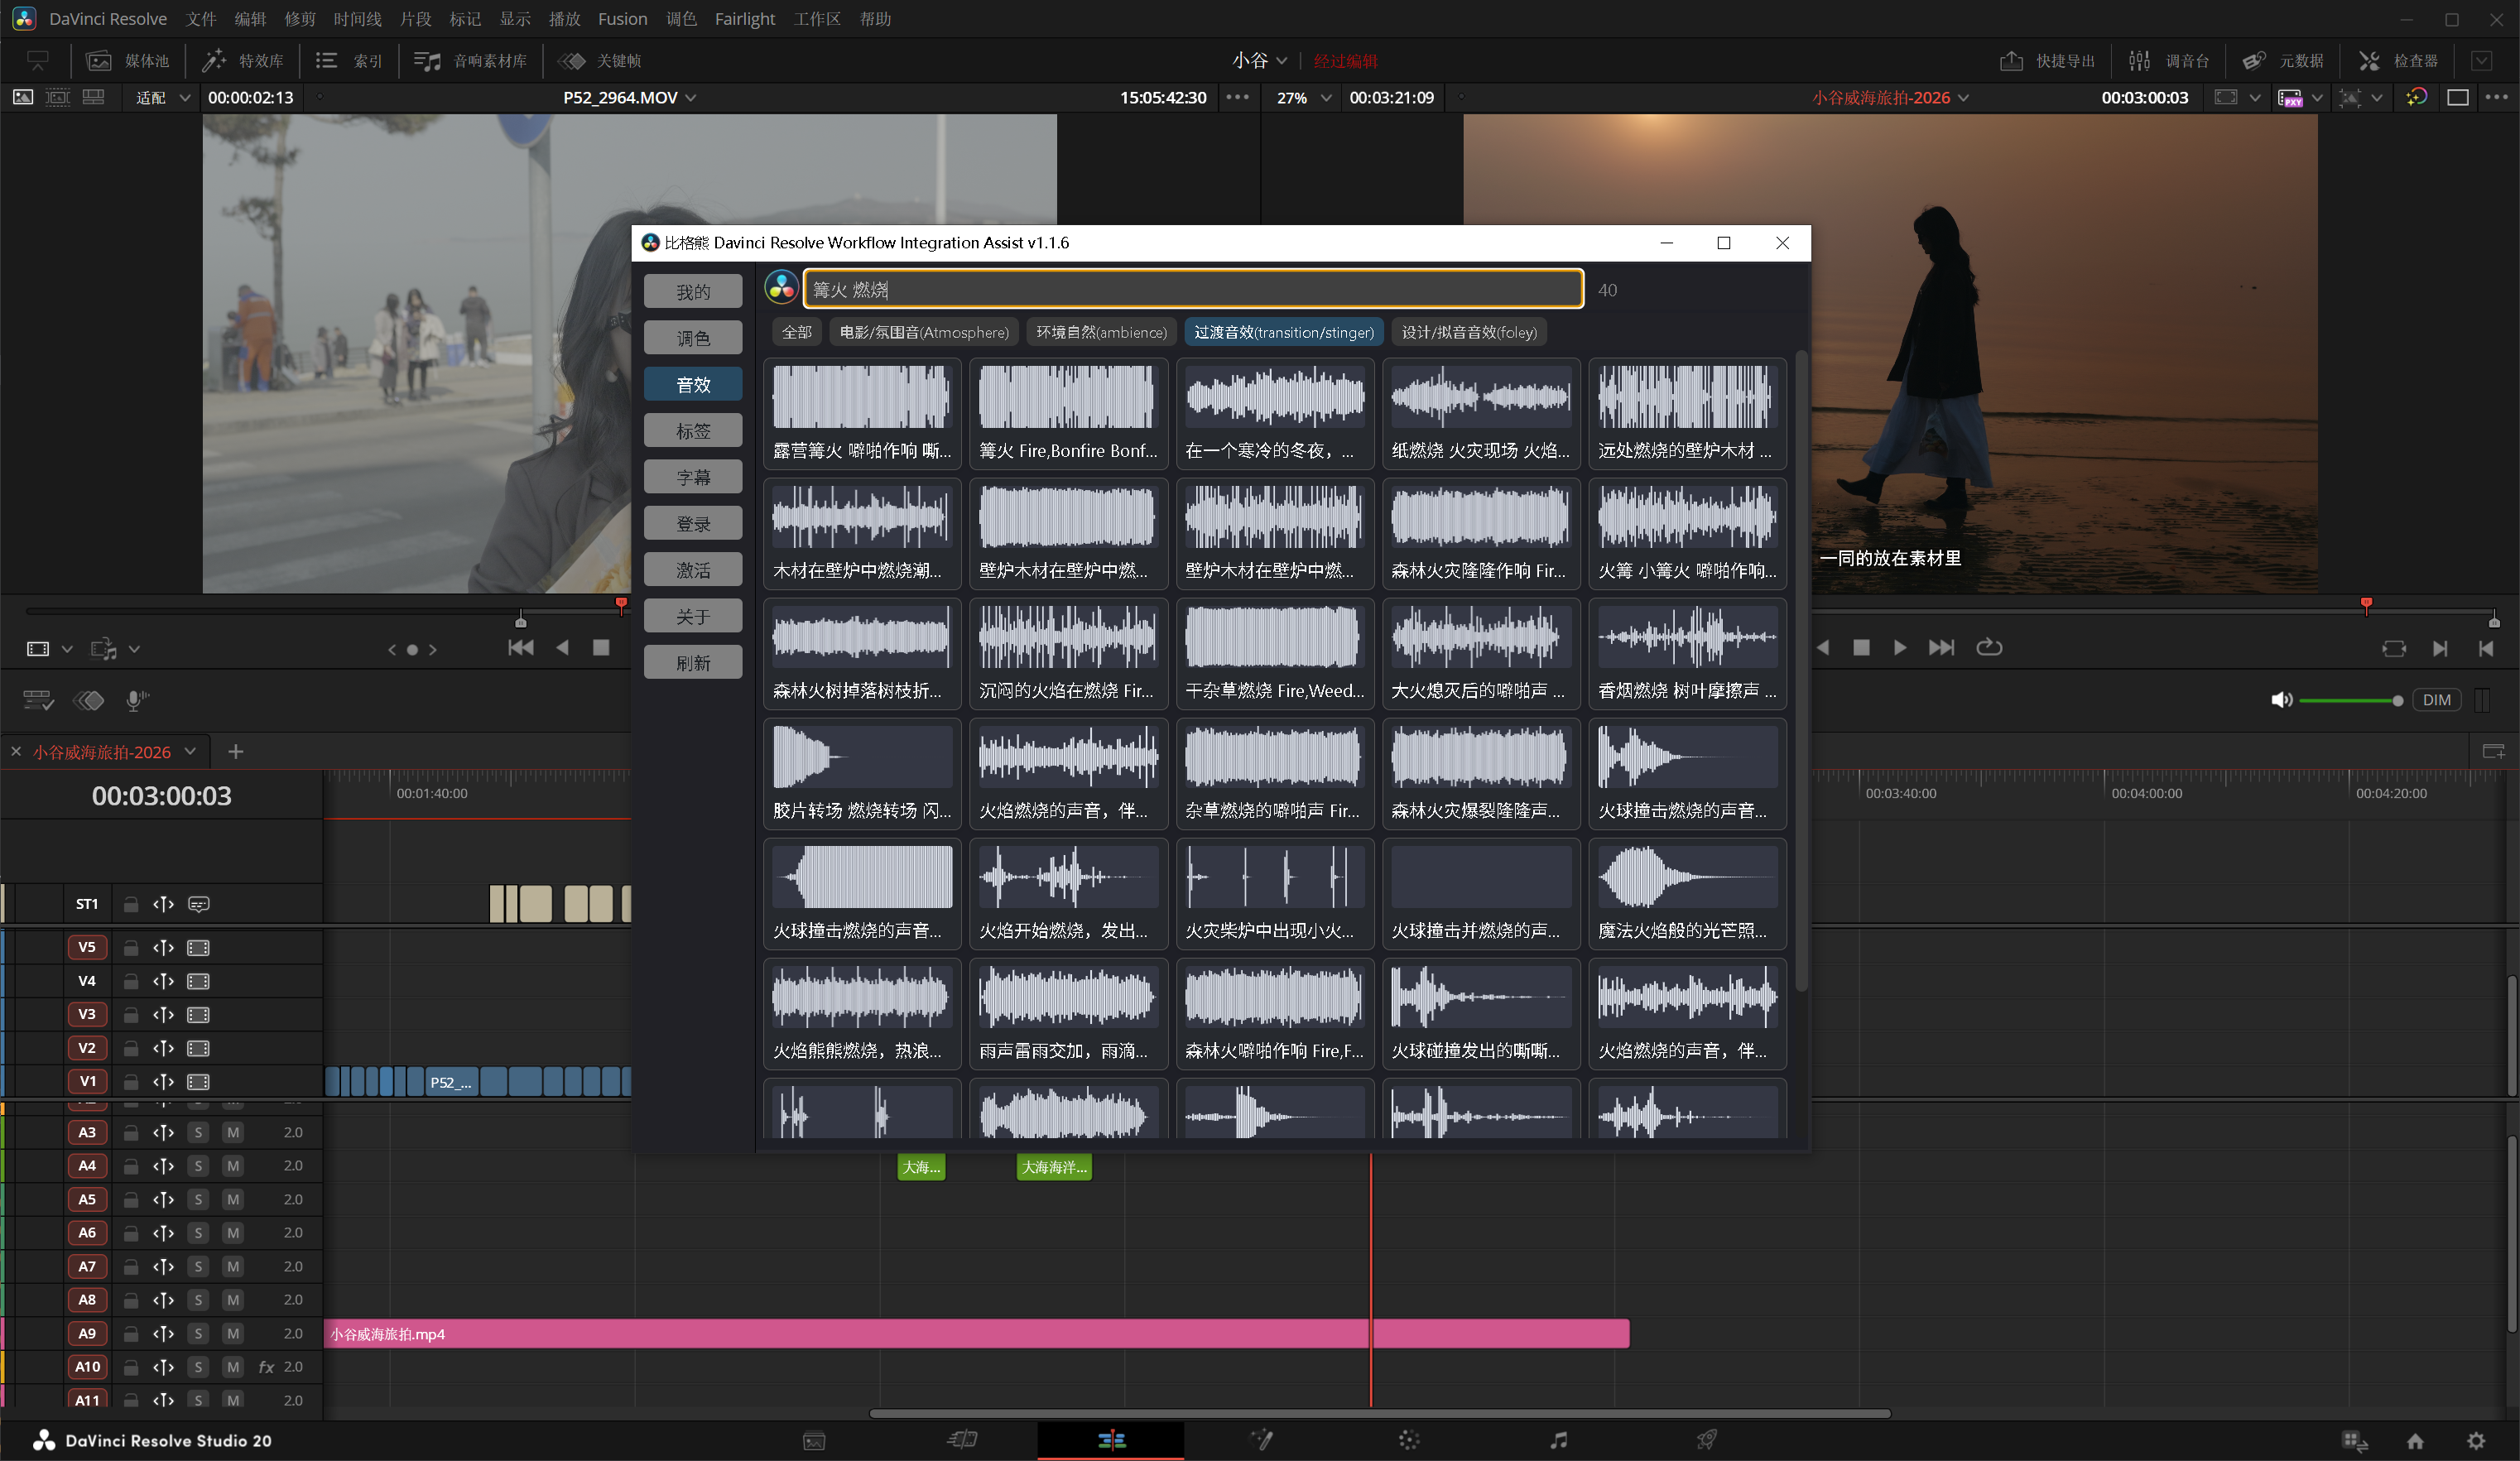Click the loop playback icon in timeline viewer
The width and height of the screenshot is (2520, 1461).
pos(1989,647)
